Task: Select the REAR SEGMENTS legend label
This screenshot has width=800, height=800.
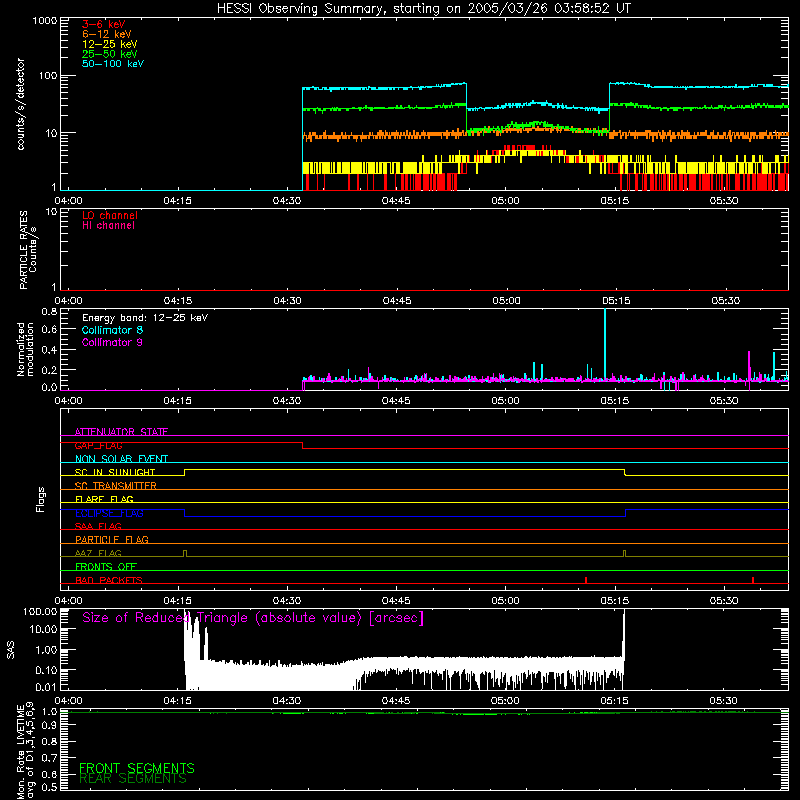Action: tap(133, 779)
